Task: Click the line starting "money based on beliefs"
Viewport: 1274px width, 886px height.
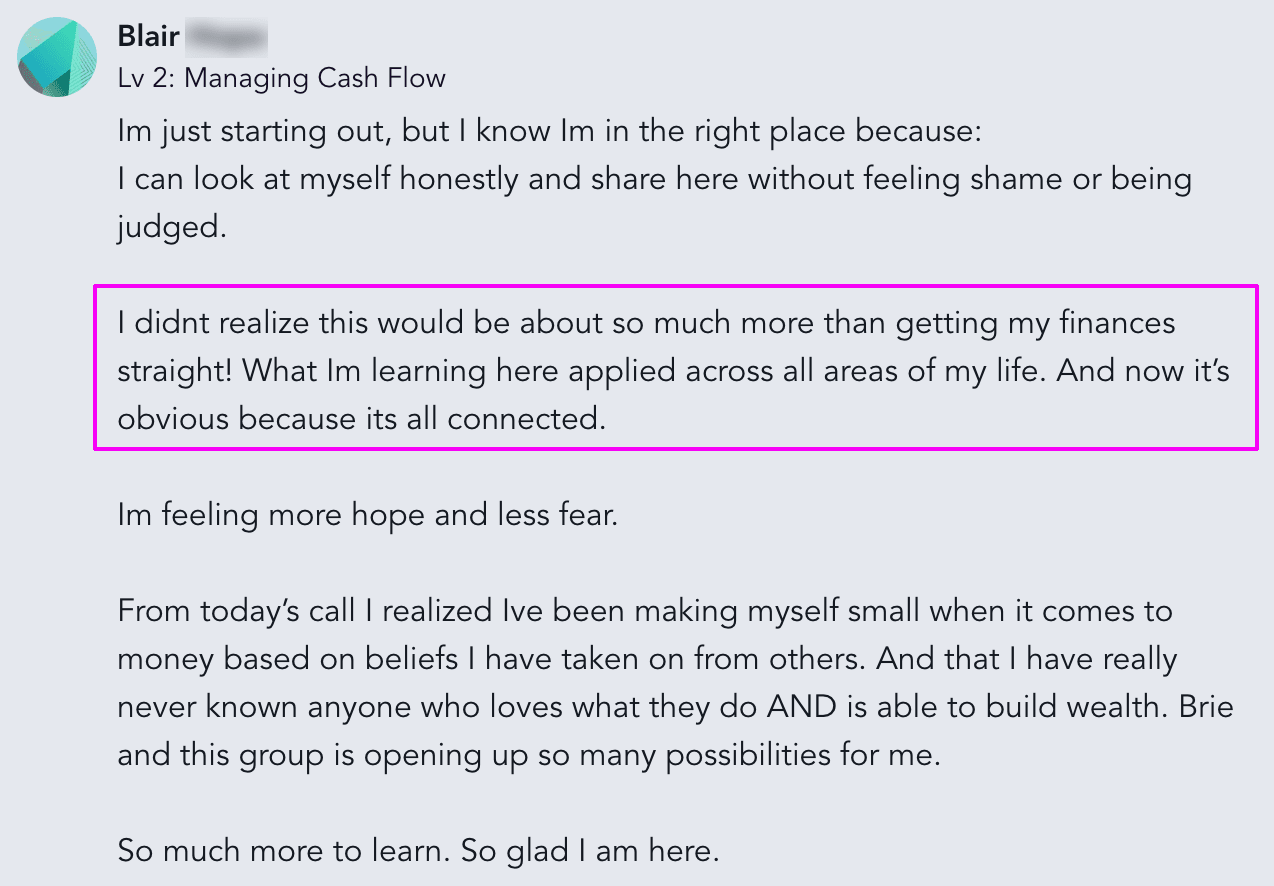Action: 647,659
